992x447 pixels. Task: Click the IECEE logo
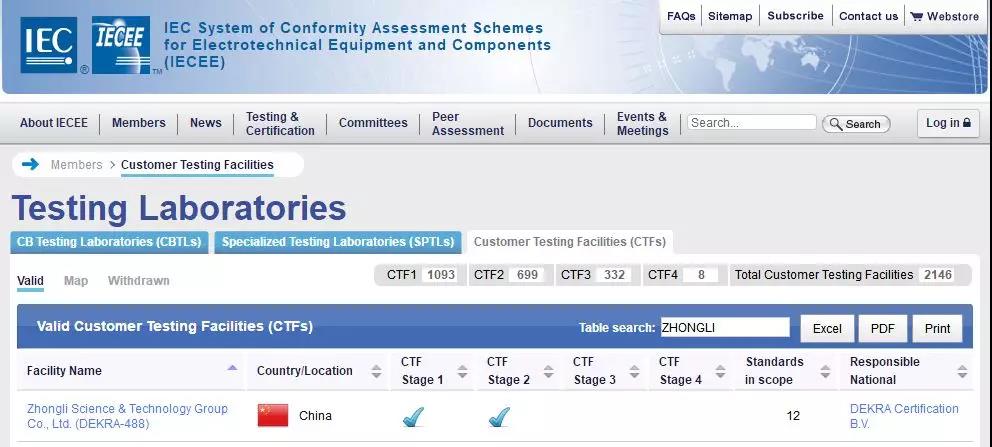121,45
